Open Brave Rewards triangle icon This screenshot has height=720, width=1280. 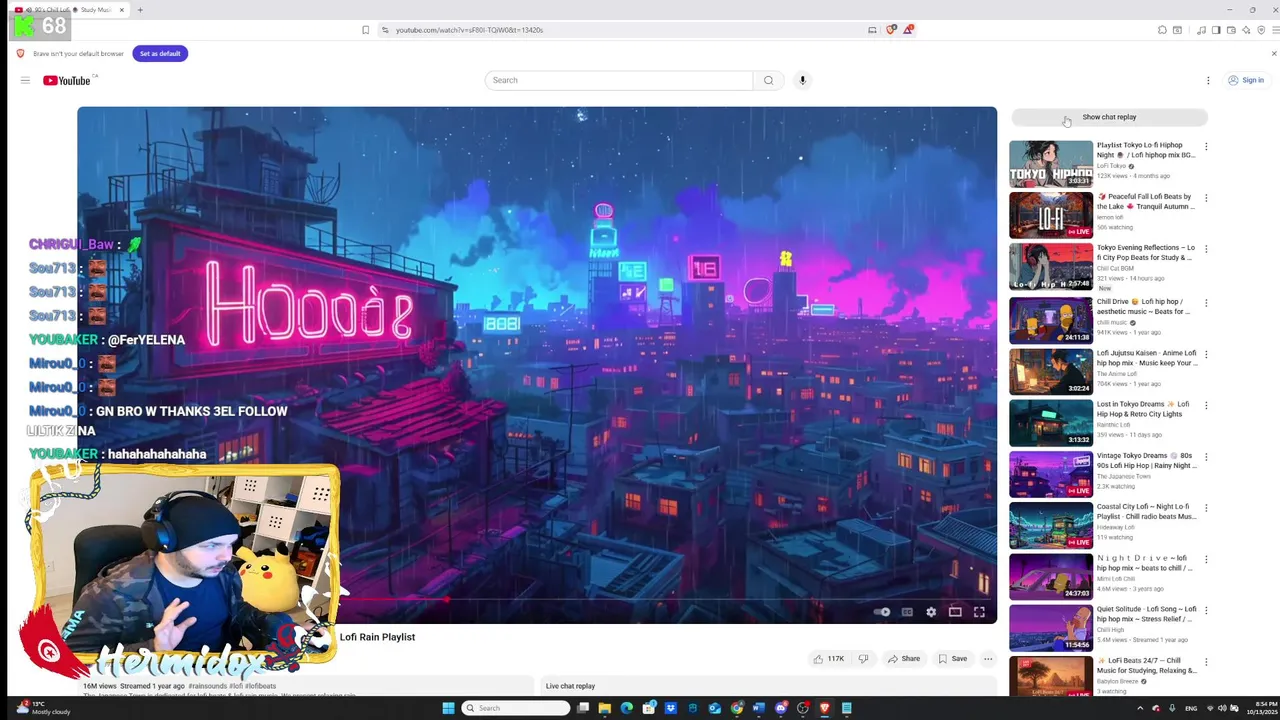(x=908, y=30)
